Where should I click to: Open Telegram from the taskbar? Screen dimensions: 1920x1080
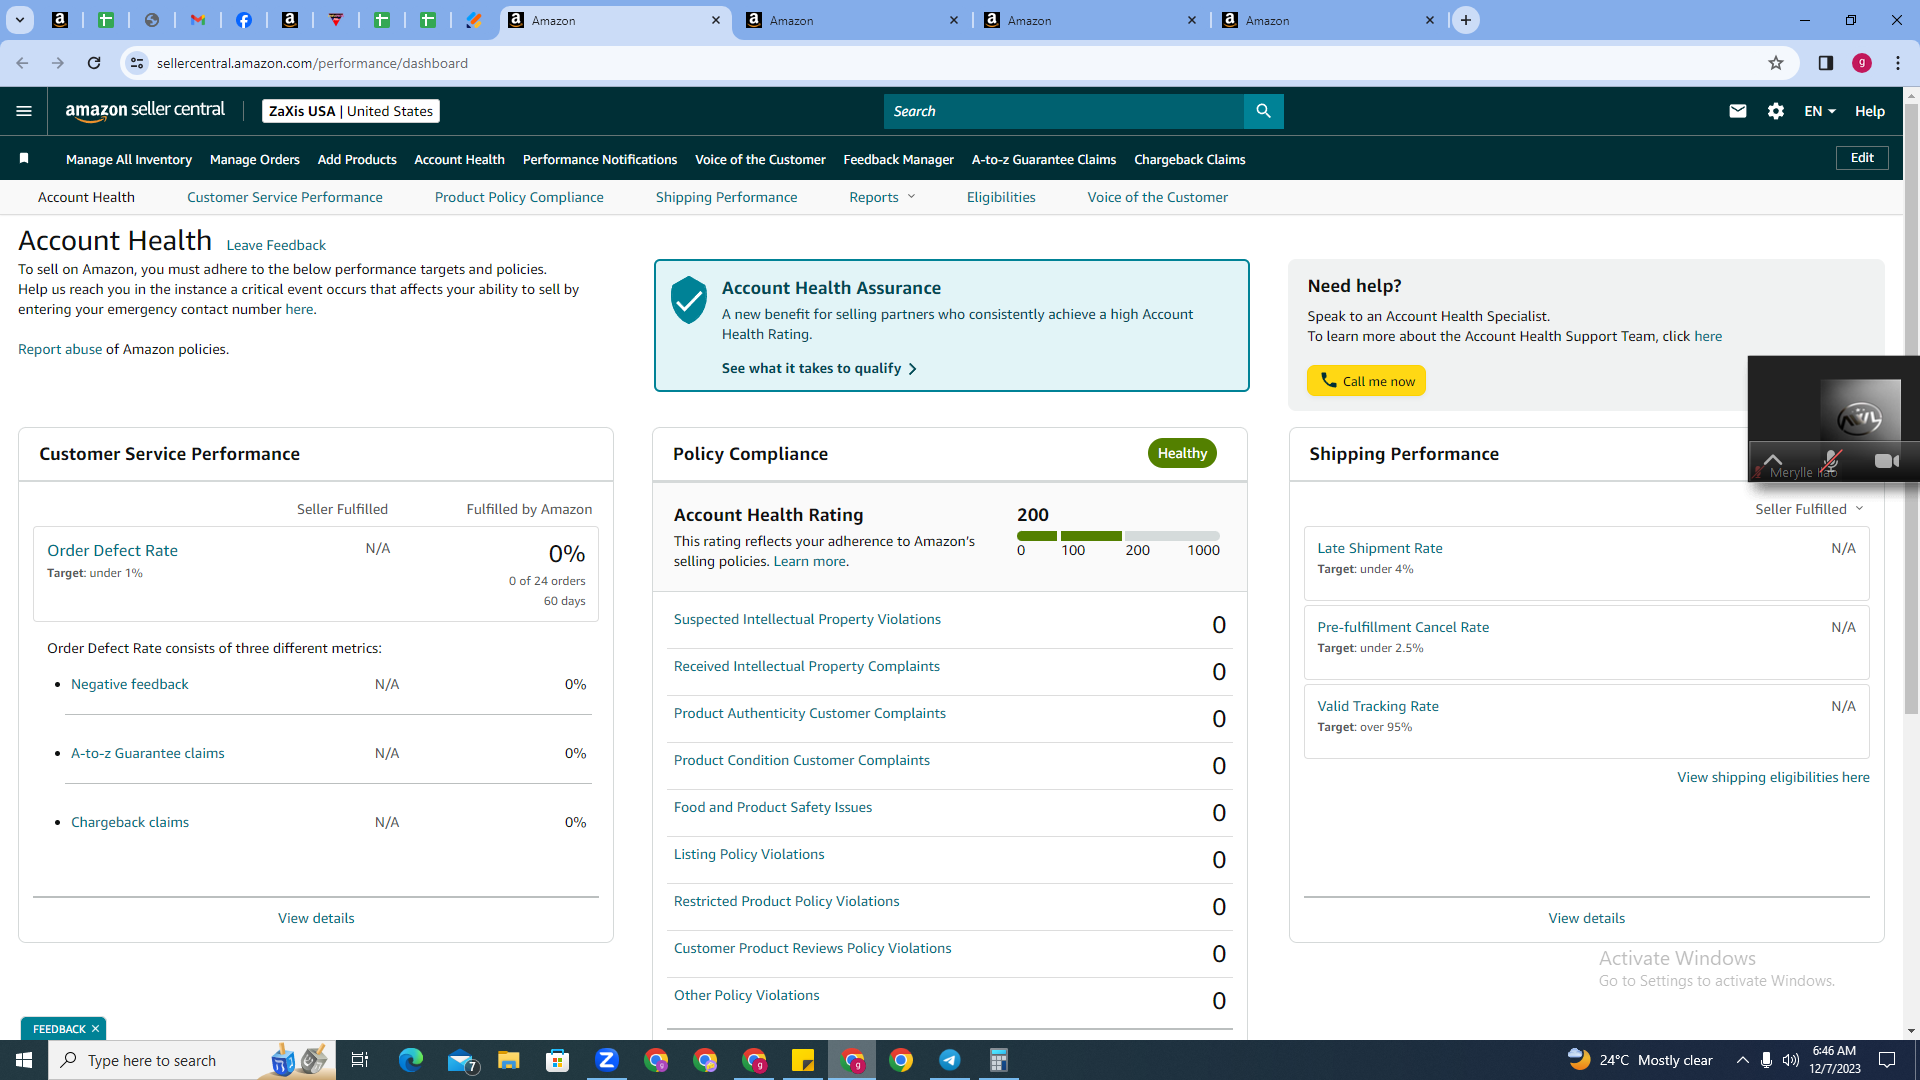[950, 1060]
